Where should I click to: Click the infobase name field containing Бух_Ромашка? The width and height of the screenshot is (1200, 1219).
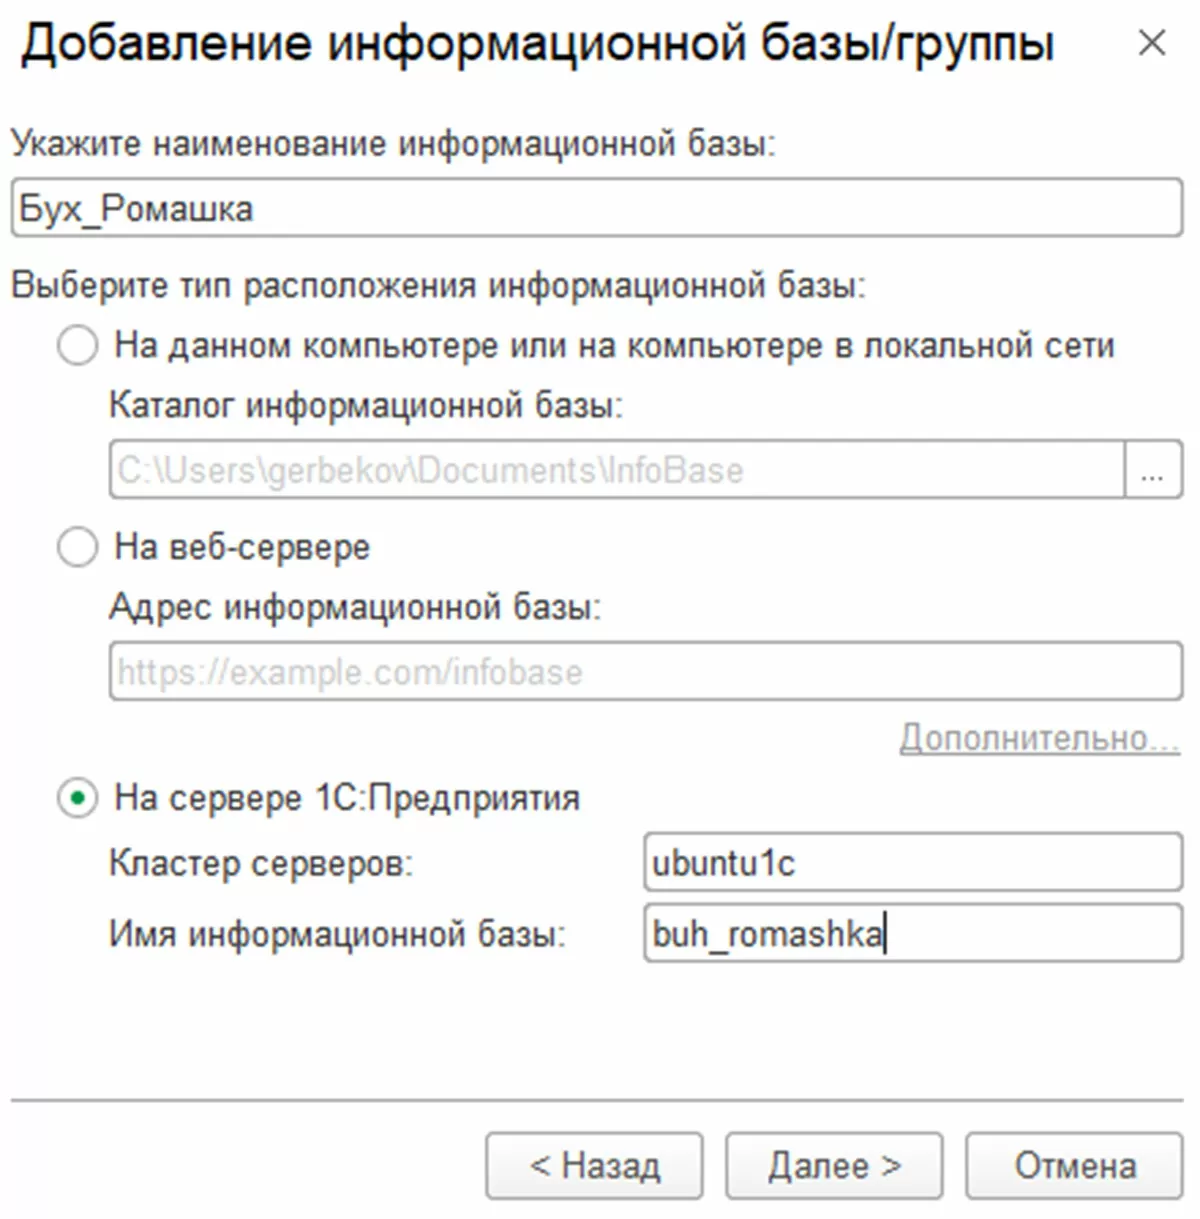pyautogui.click(x=596, y=208)
